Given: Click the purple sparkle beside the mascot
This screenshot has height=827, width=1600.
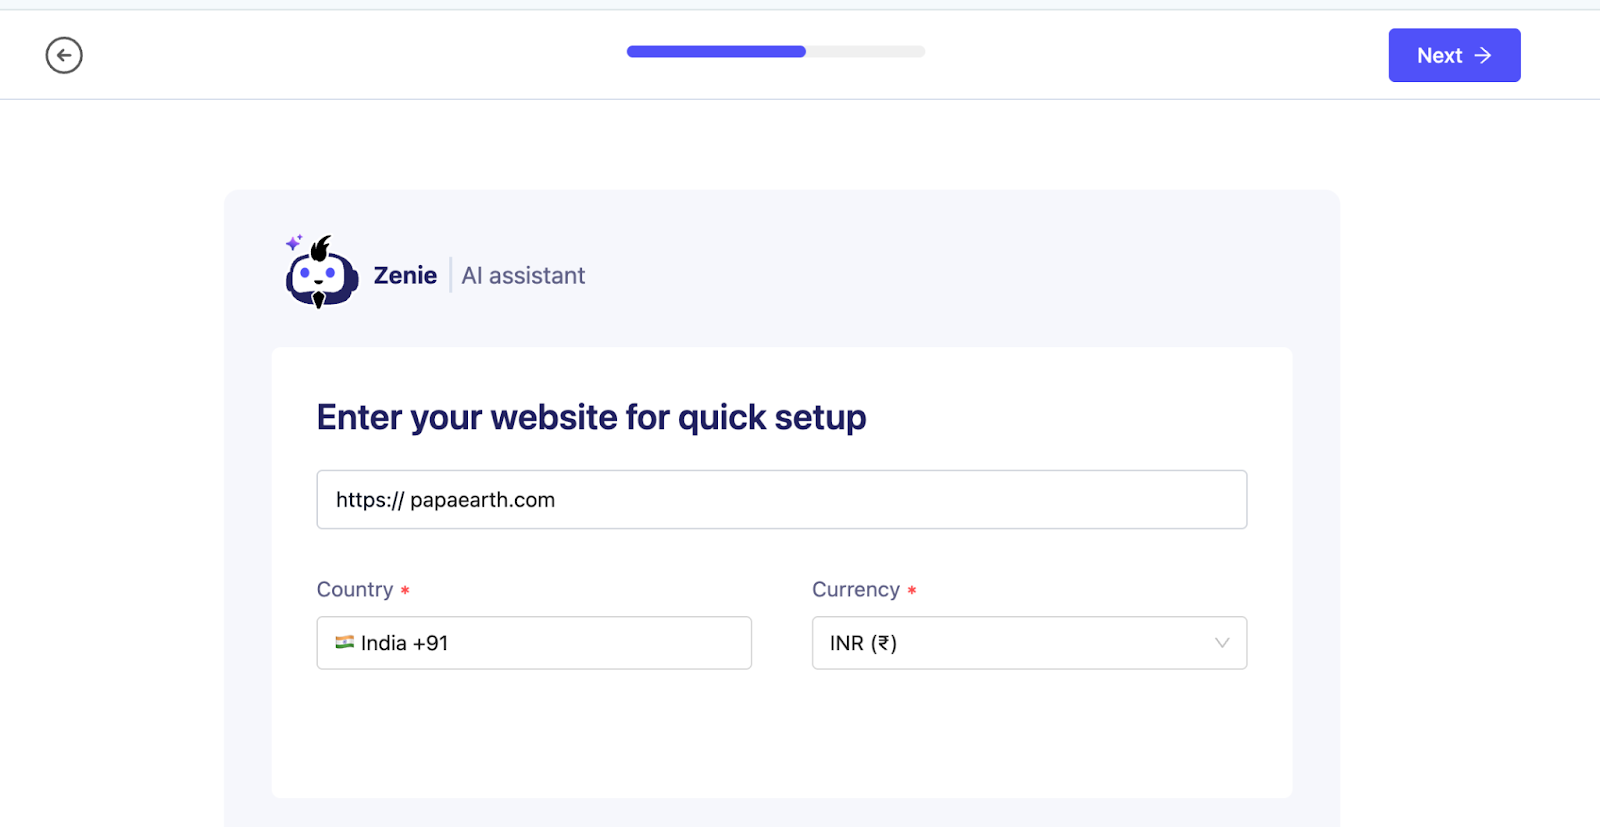Looking at the screenshot, I should point(293,242).
